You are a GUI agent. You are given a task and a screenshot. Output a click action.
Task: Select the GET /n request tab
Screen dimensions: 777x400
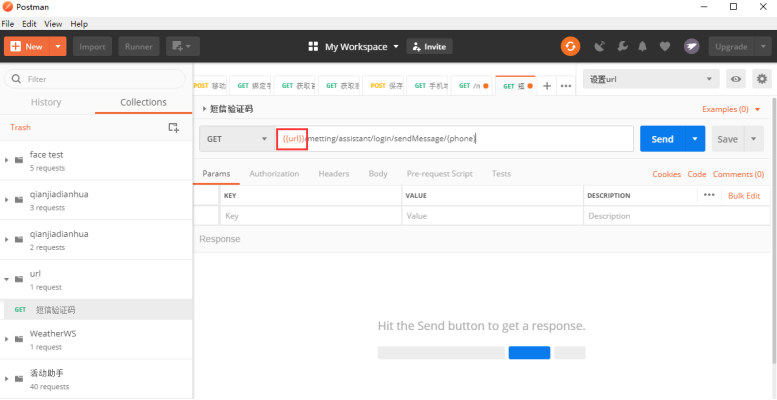pyautogui.click(x=472, y=86)
